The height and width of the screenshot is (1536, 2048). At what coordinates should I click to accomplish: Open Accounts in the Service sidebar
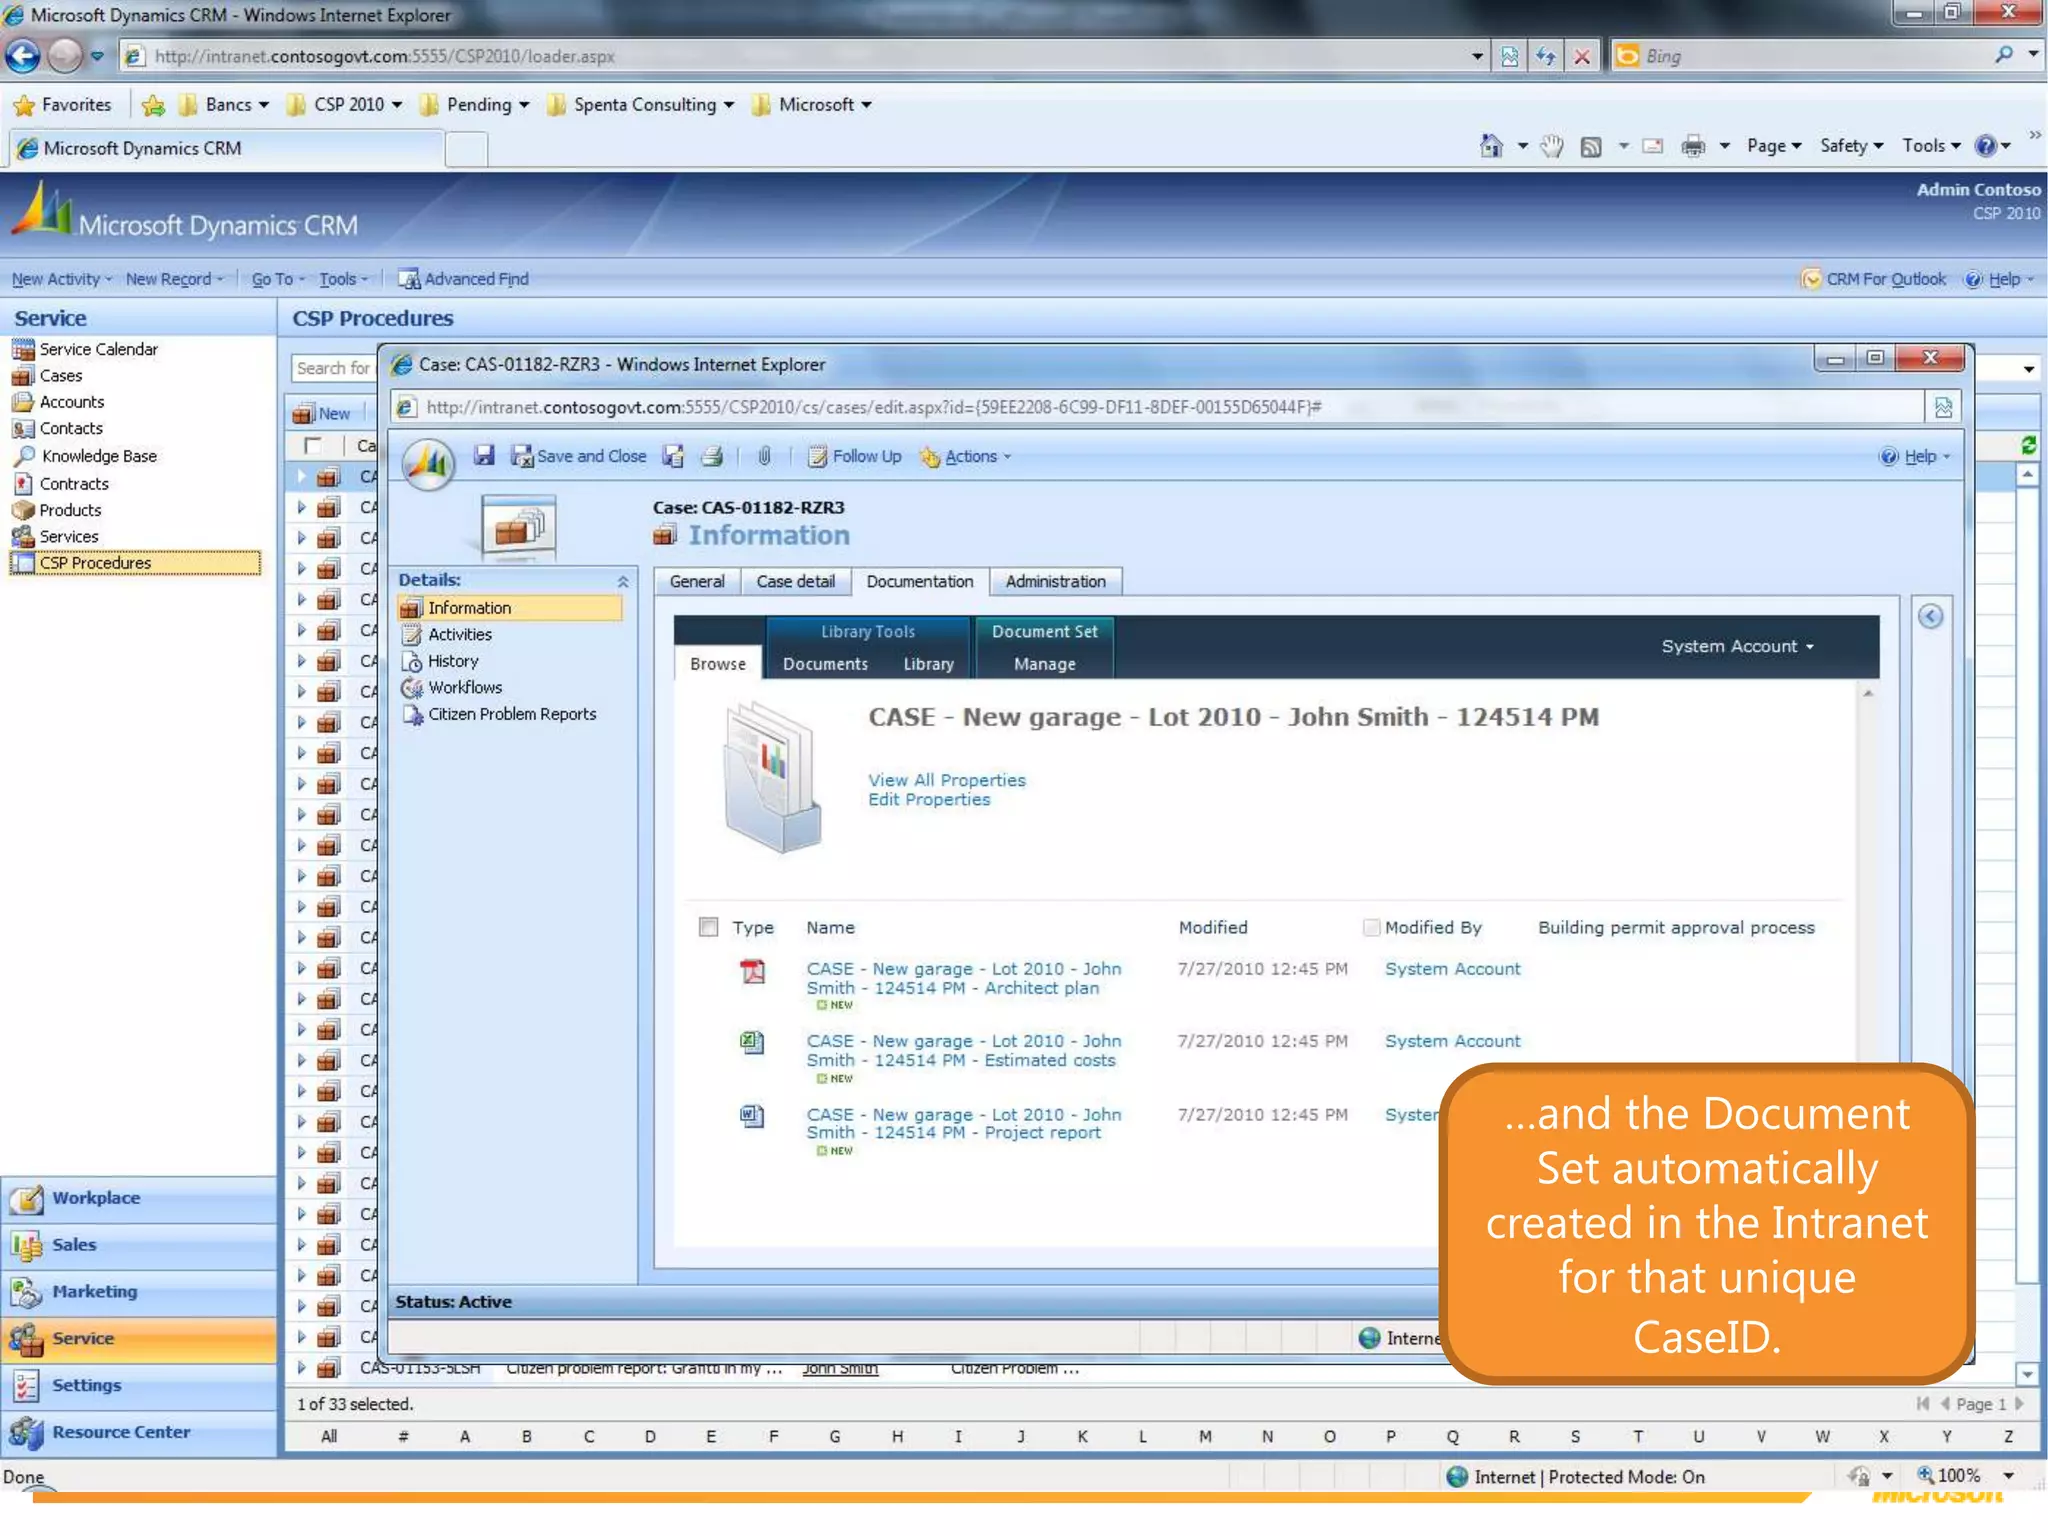click(x=71, y=402)
